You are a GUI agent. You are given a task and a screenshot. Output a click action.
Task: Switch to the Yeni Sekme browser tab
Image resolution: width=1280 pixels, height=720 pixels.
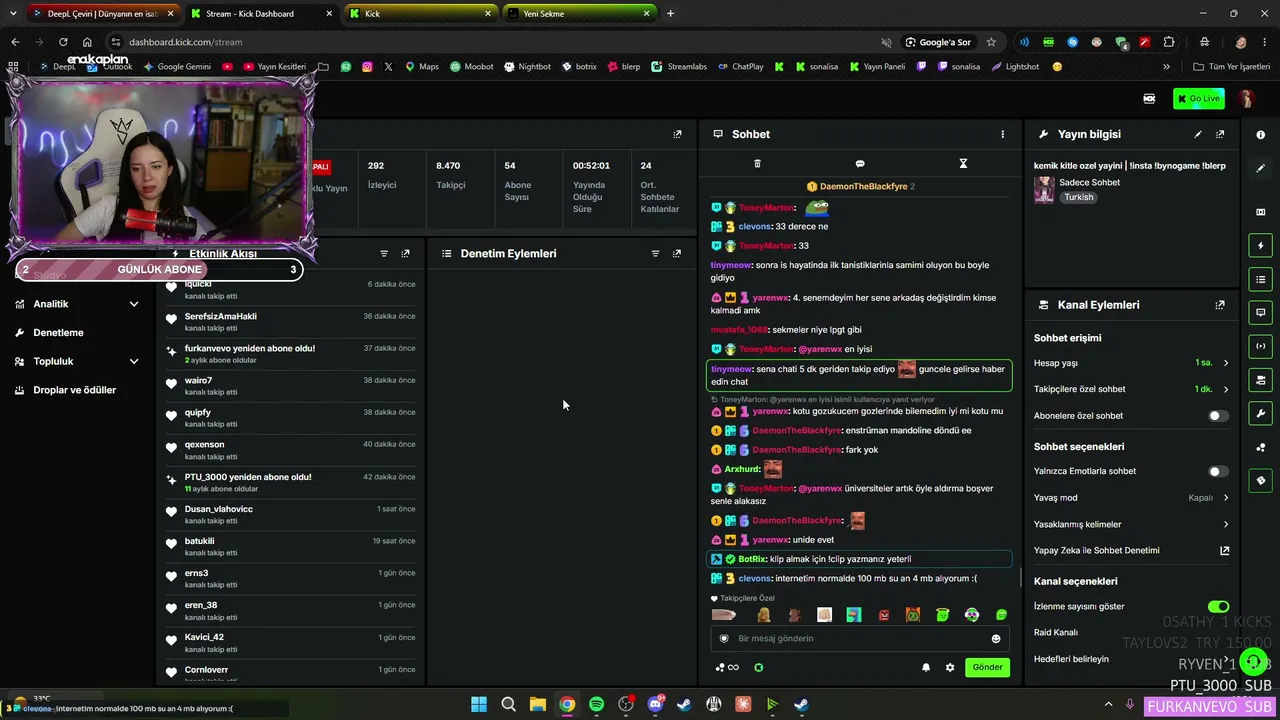(578, 14)
